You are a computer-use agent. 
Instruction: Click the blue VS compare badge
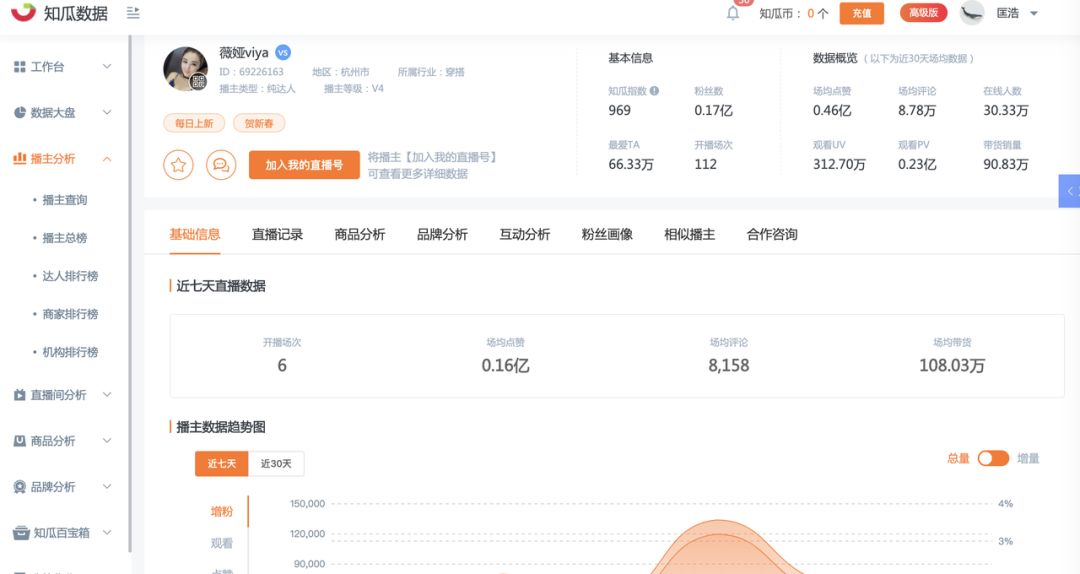click(x=282, y=52)
